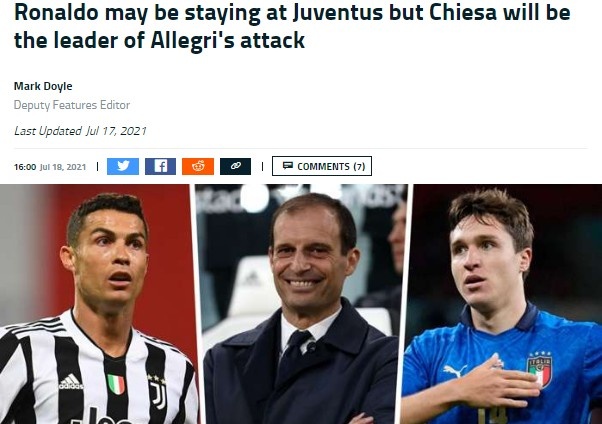This screenshot has width=602, height=424.
Task: Click the Puma logo on blue shirt
Action: 454,371
